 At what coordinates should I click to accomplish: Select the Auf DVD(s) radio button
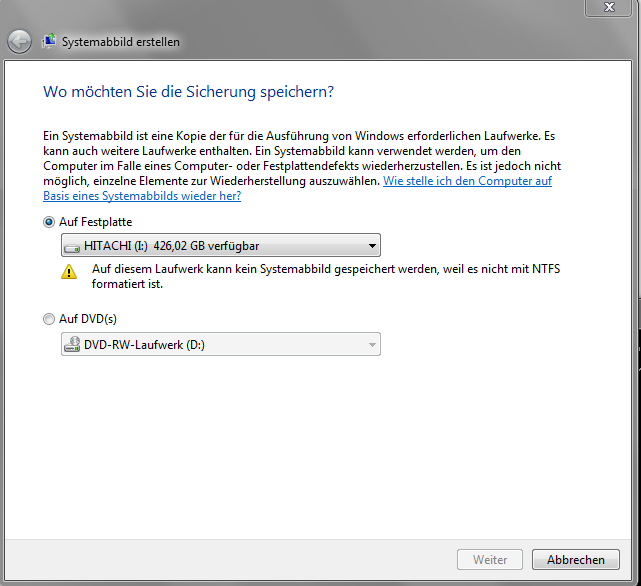click(49, 319)
